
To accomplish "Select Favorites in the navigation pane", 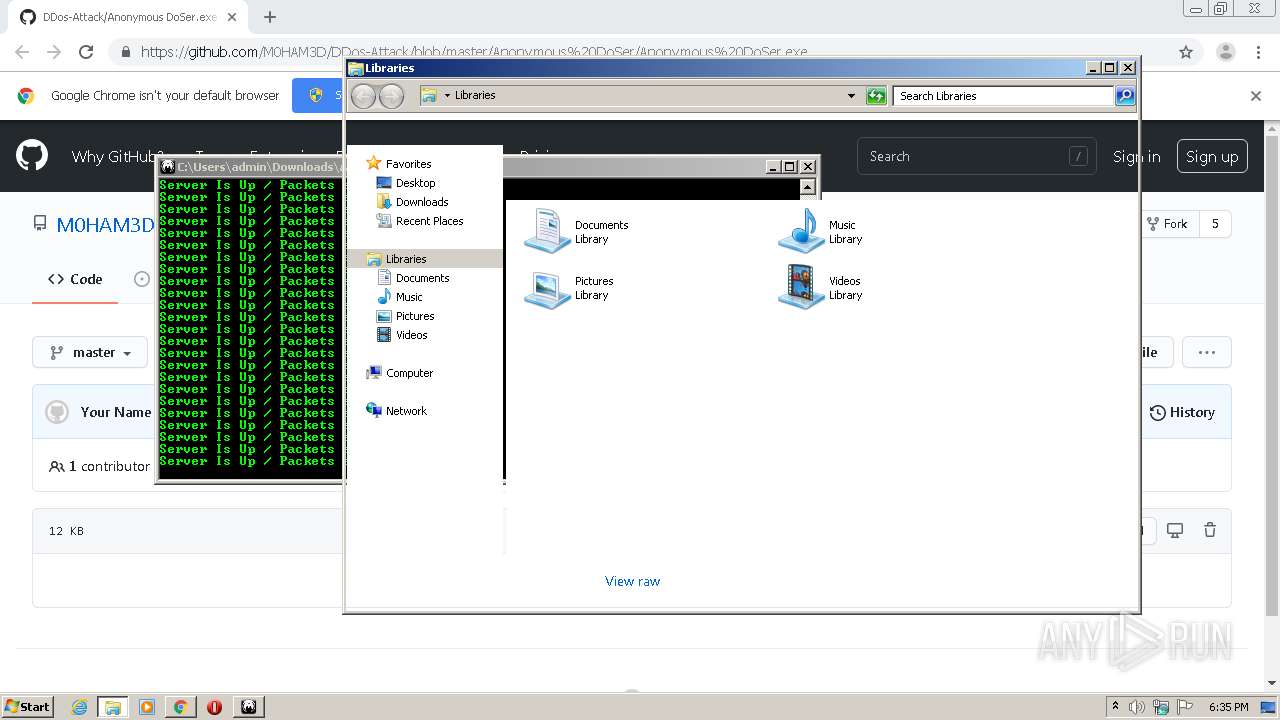I will pyautogui.click(x=408, y=164).
